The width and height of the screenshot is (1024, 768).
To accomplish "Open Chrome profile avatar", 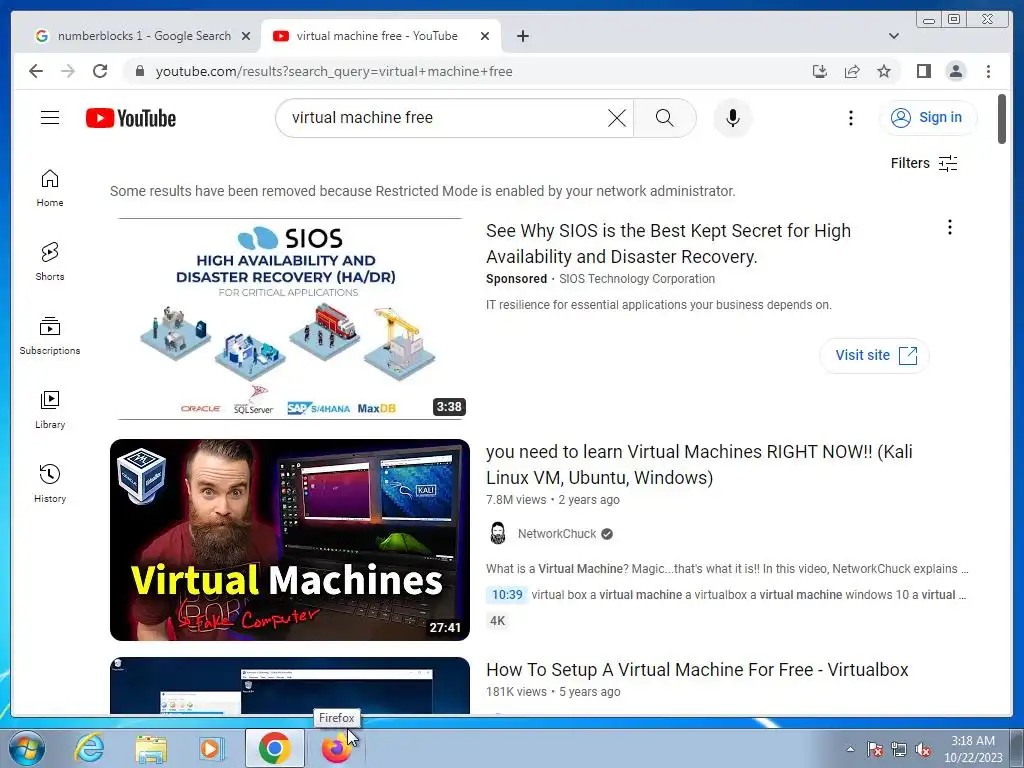I will [955, 71].
